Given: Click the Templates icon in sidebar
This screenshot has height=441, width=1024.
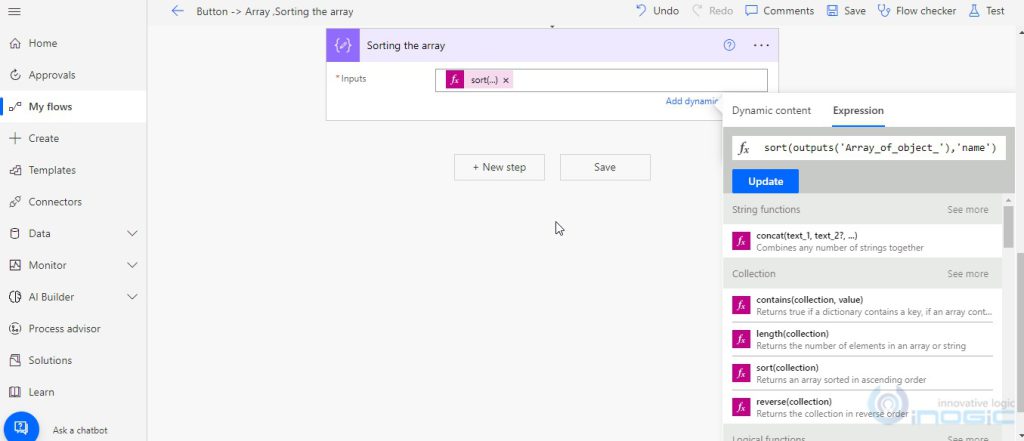Looking at the screenshot, I should pyautogui.click(x=15, y=171).
